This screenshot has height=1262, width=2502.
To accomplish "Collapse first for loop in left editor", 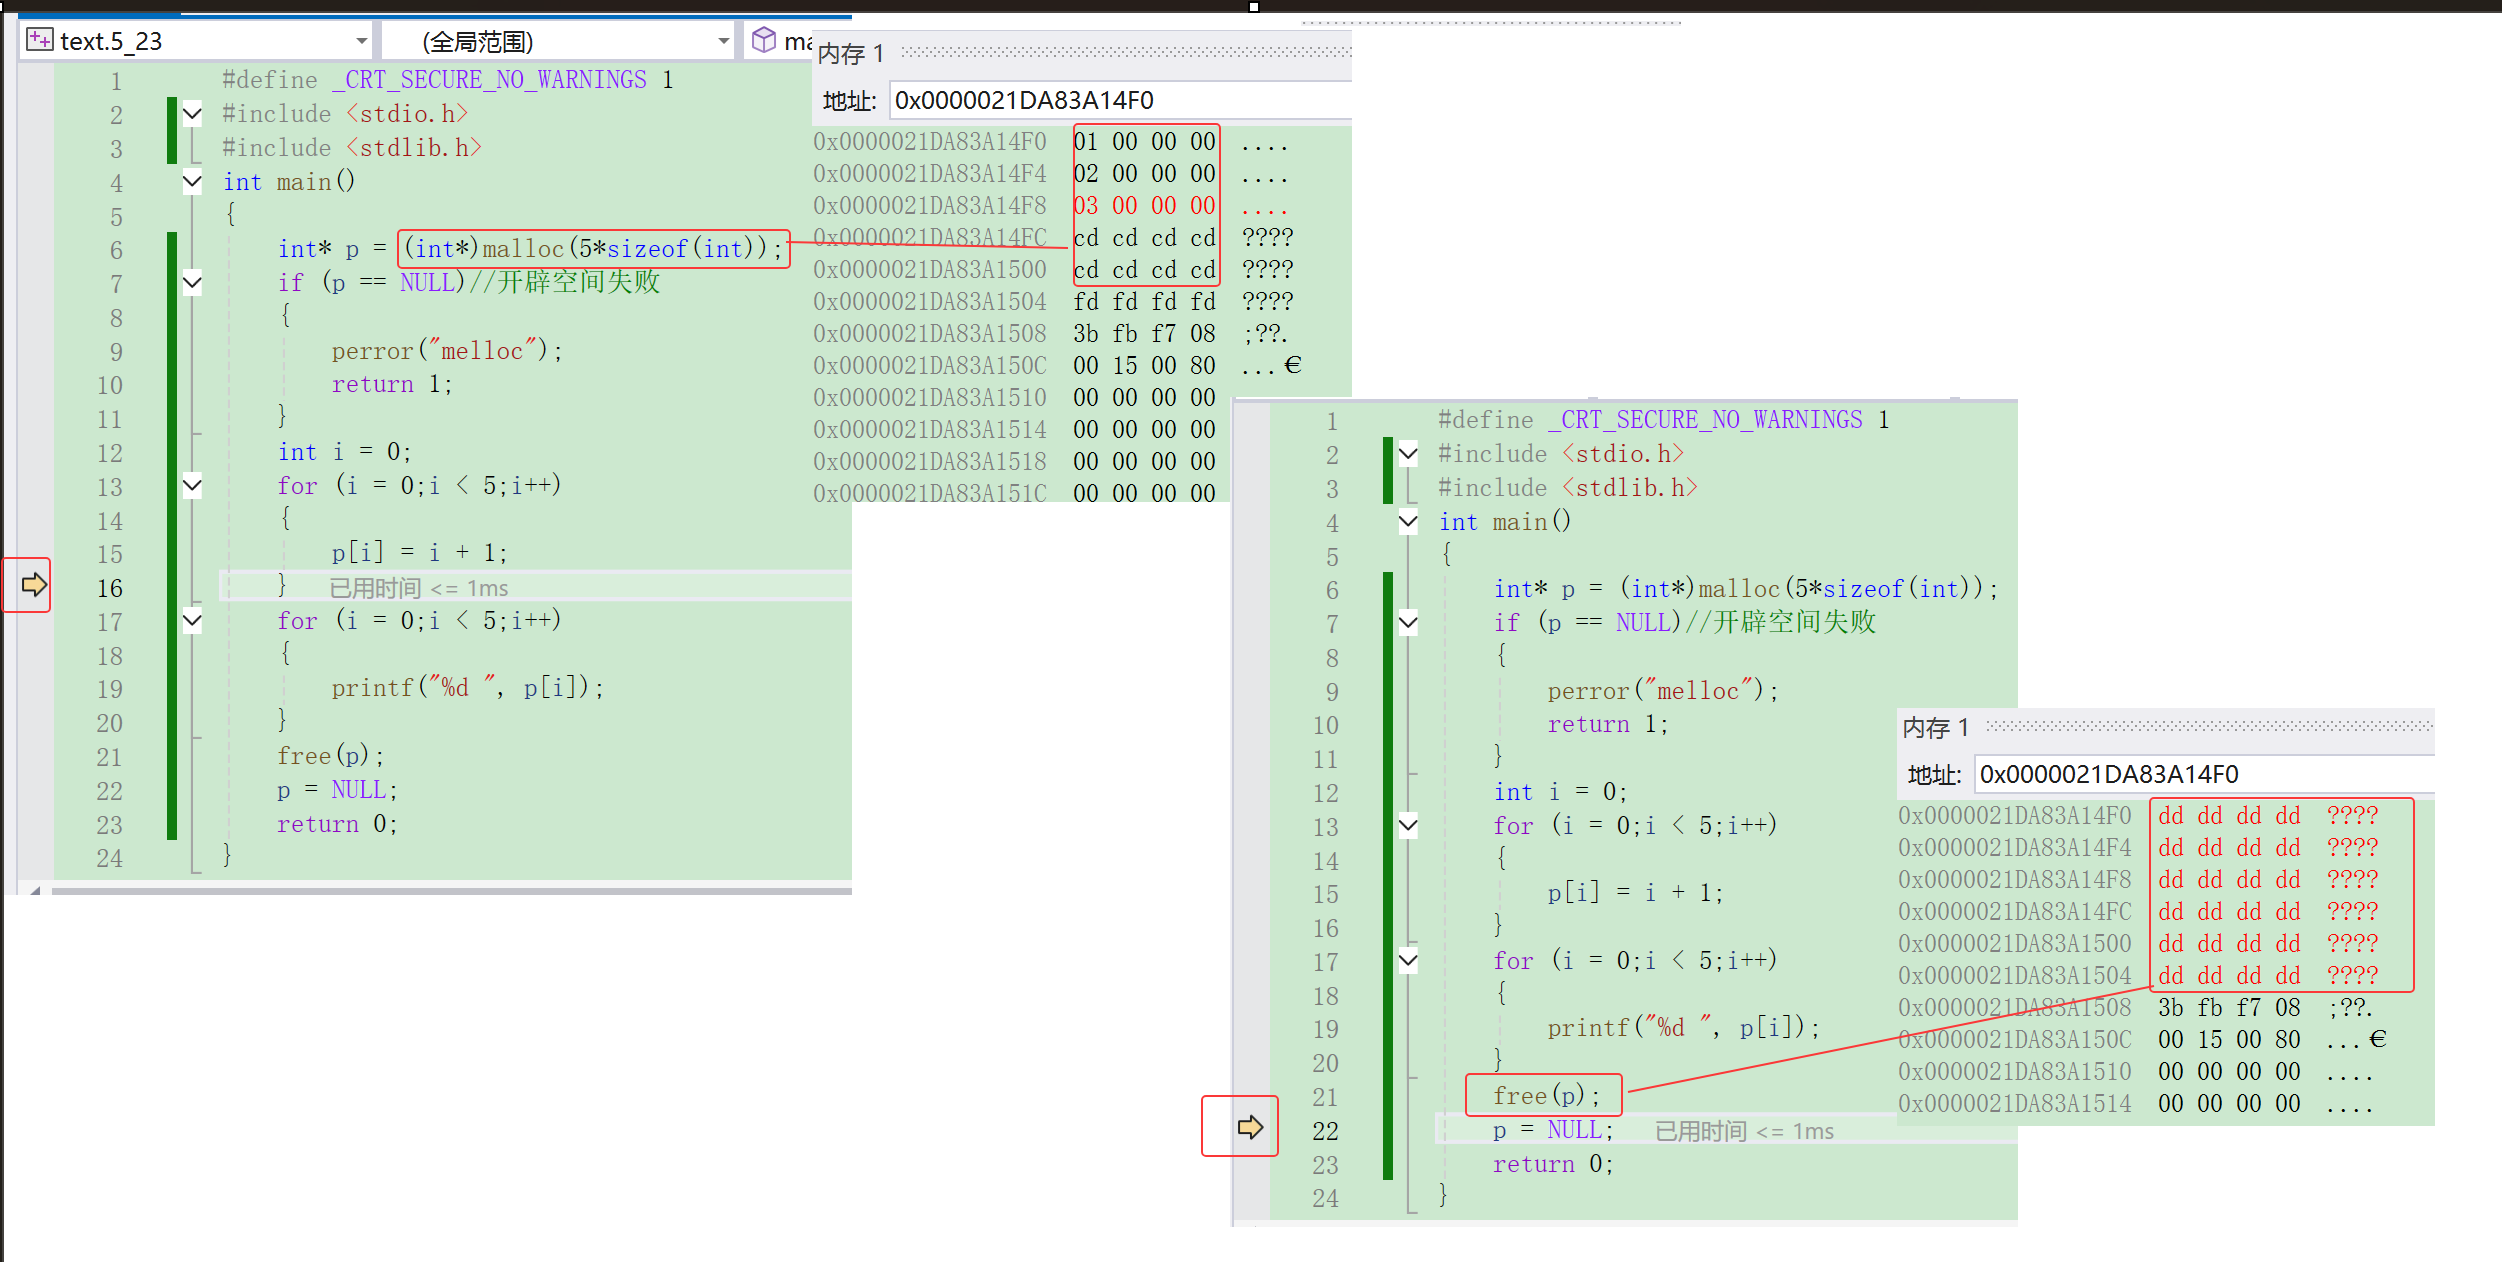I will click(x=193, y=486).
